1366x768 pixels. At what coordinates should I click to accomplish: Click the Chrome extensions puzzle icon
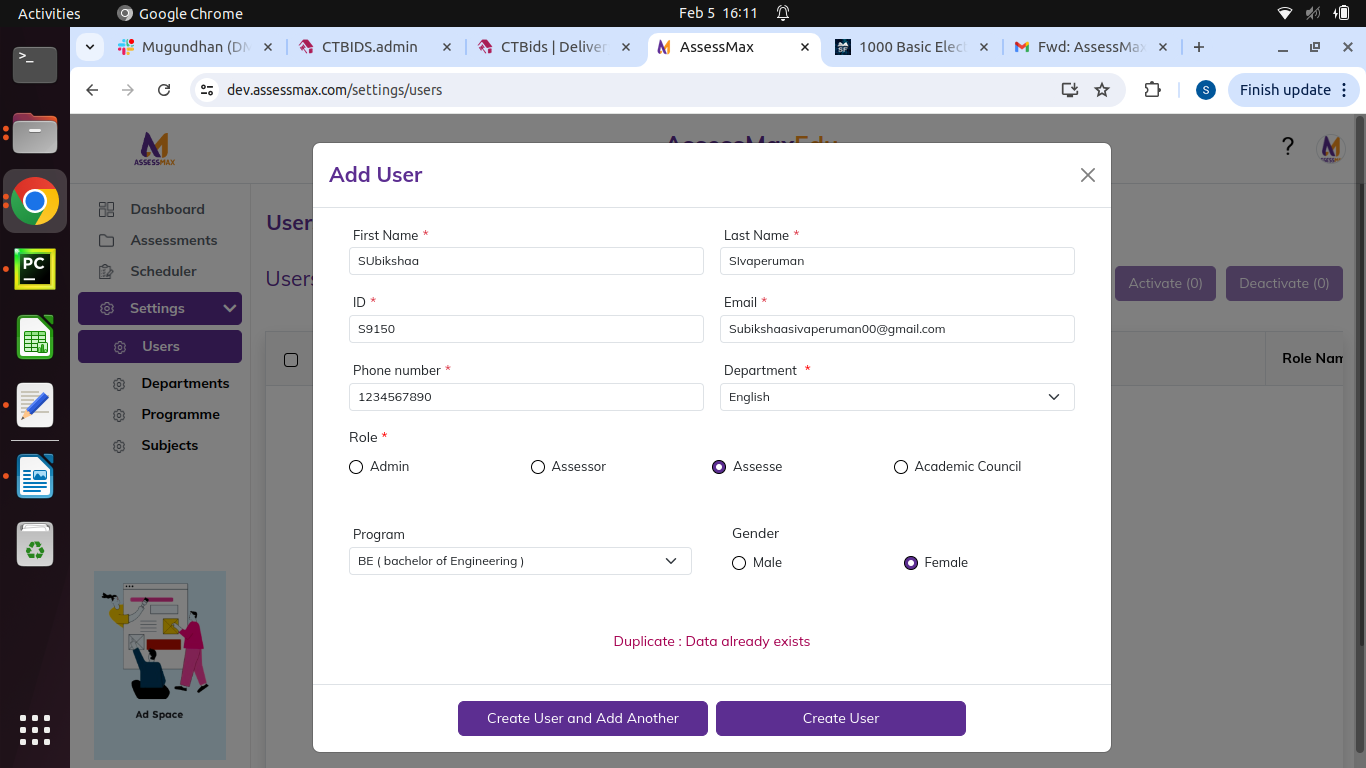click(1152, 90)
